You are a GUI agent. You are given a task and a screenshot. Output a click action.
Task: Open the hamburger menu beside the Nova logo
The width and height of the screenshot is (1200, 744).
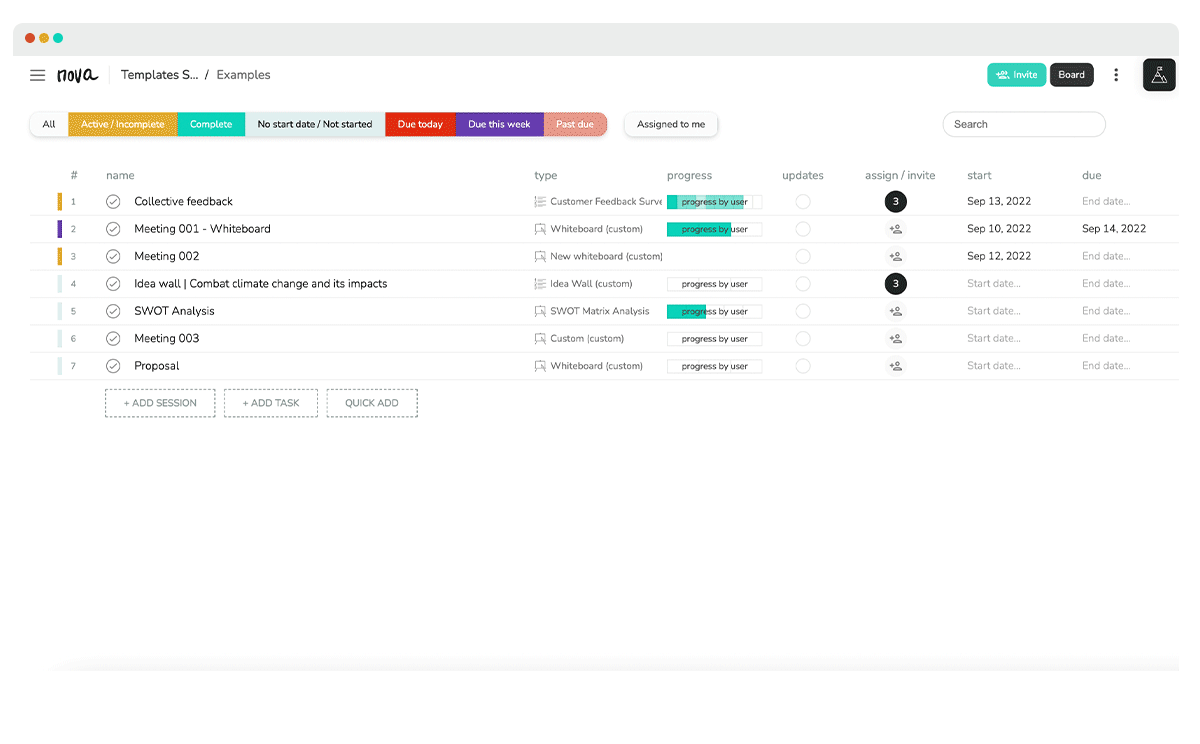37,75
